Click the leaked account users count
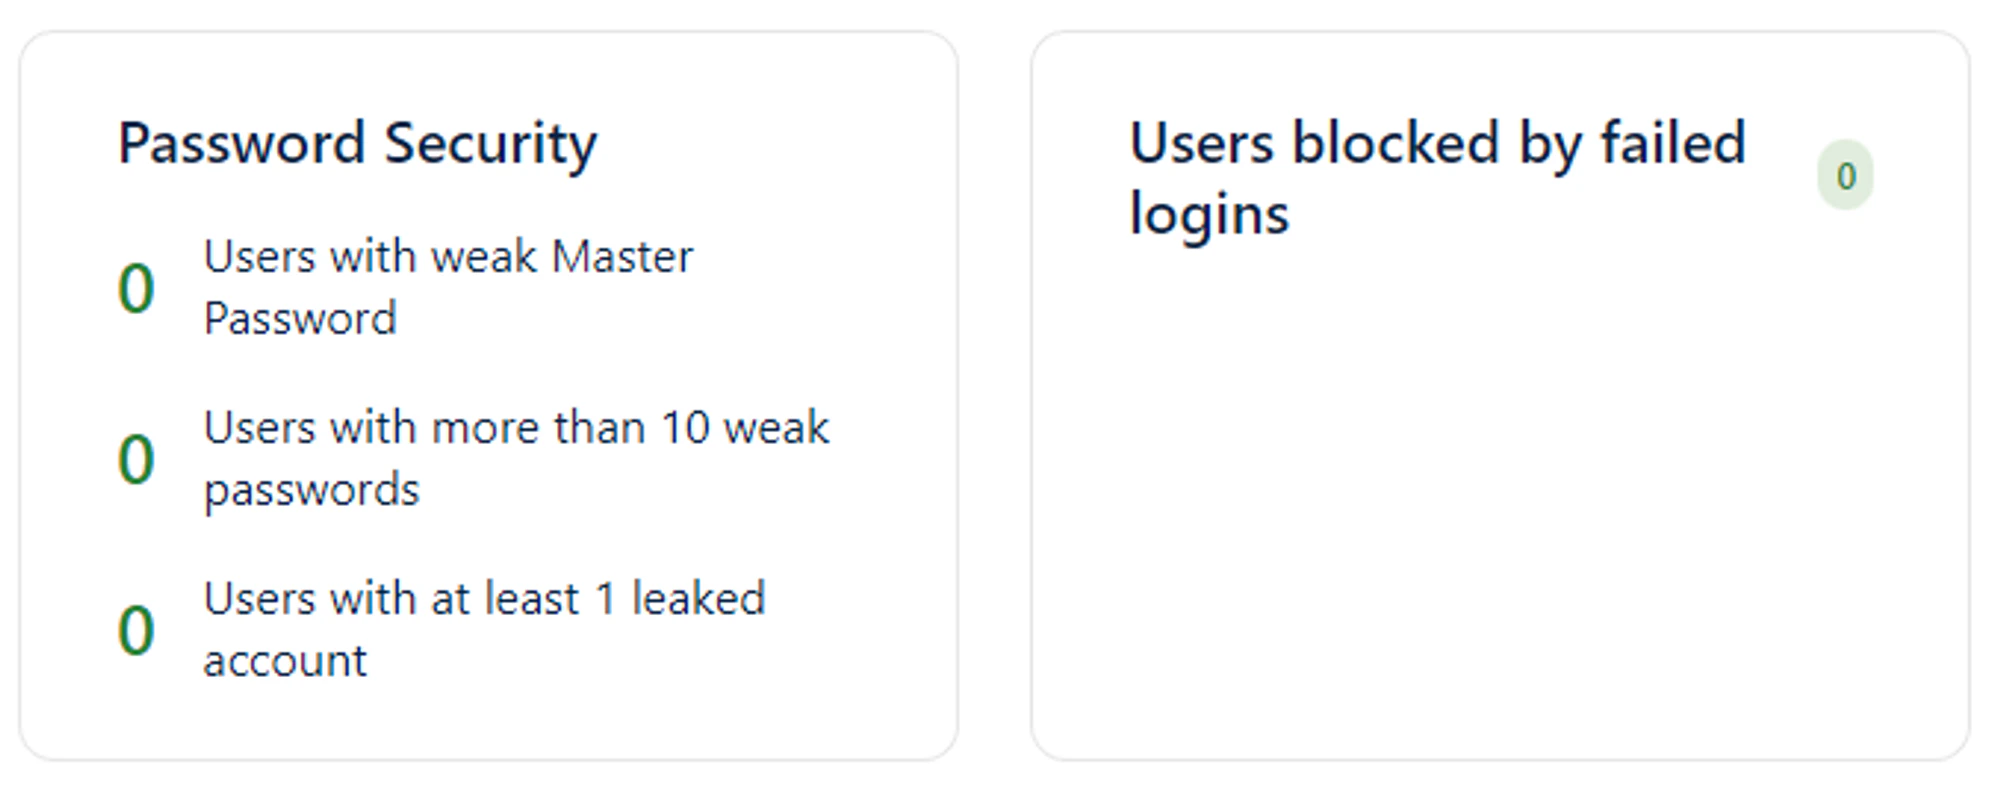Image resolution: width=2000 pixels, height=785 pixels. (x=136, y=629)
